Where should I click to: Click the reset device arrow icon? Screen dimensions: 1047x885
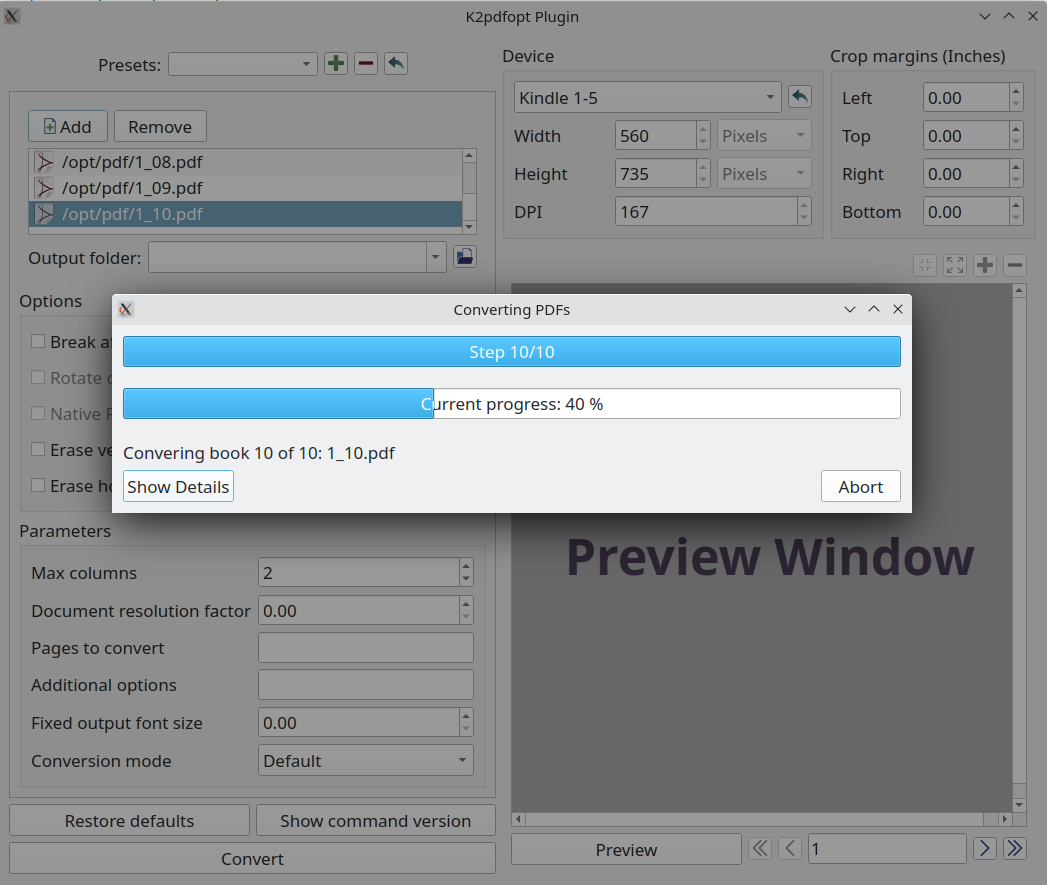[x=800, y=97]
